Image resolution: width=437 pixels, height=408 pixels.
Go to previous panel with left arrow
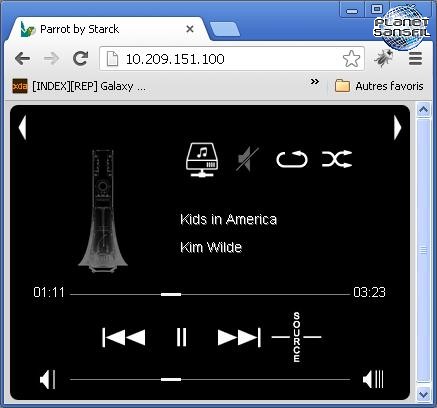tap(22, 127)
